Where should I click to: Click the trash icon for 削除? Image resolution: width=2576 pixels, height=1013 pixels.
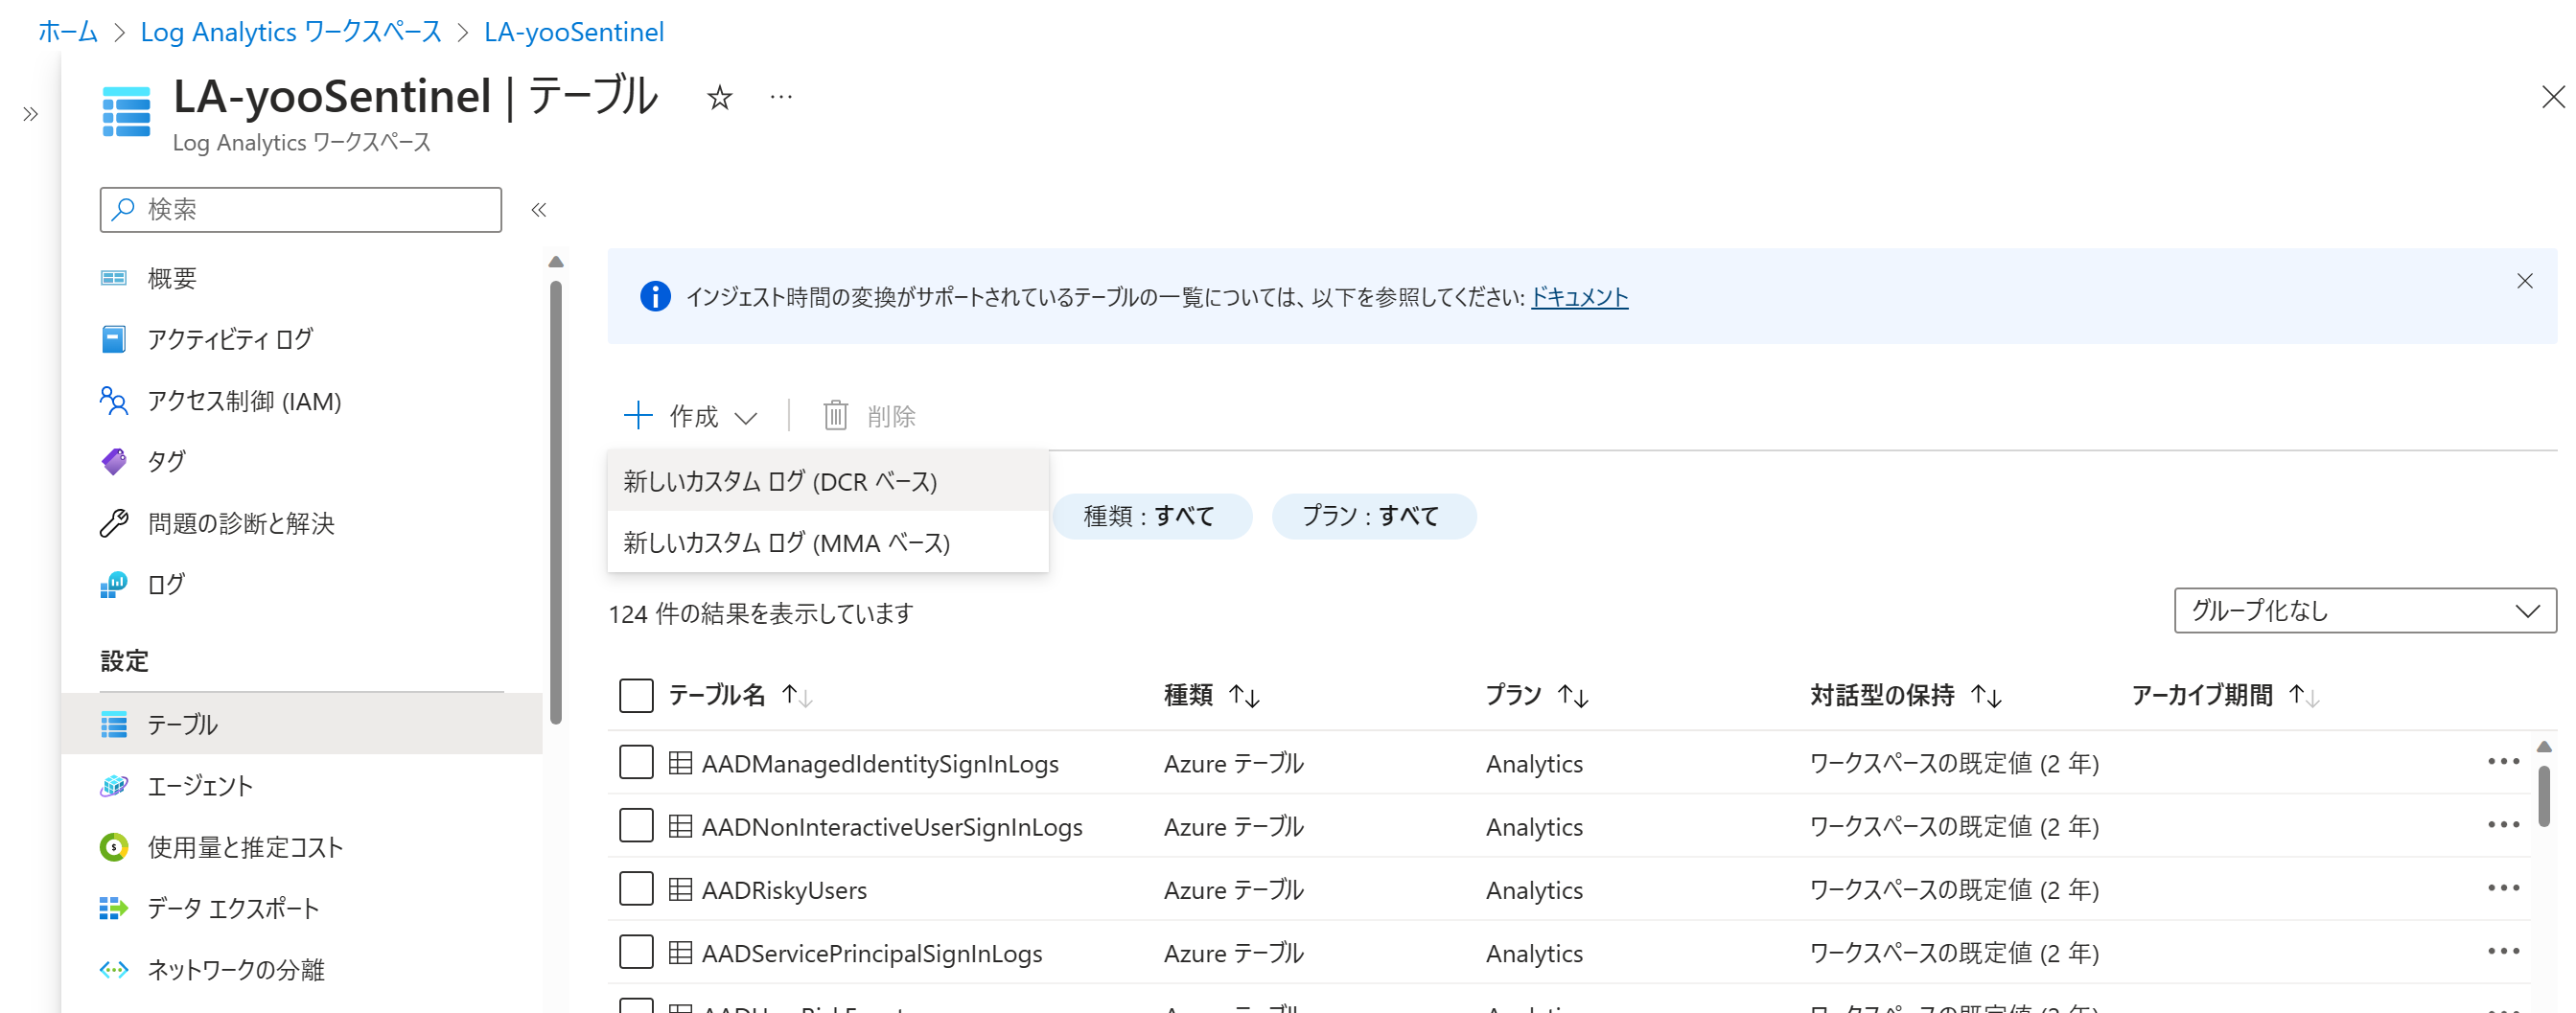click(x=835, y=415)
